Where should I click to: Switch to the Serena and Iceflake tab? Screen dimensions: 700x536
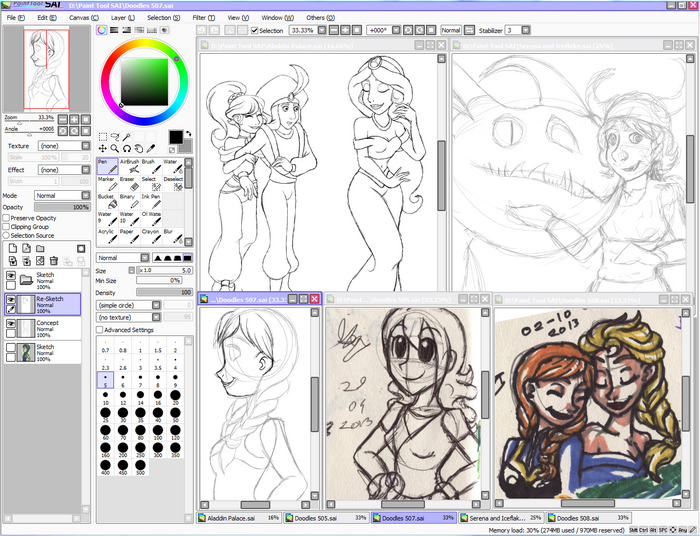502,518
